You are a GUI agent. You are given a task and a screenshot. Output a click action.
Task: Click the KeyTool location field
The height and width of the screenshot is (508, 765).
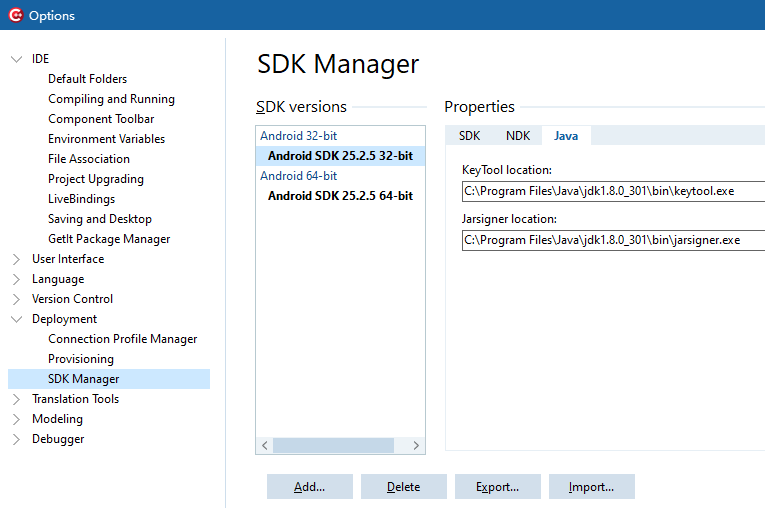pyautogui.click(x=612, y=191)
